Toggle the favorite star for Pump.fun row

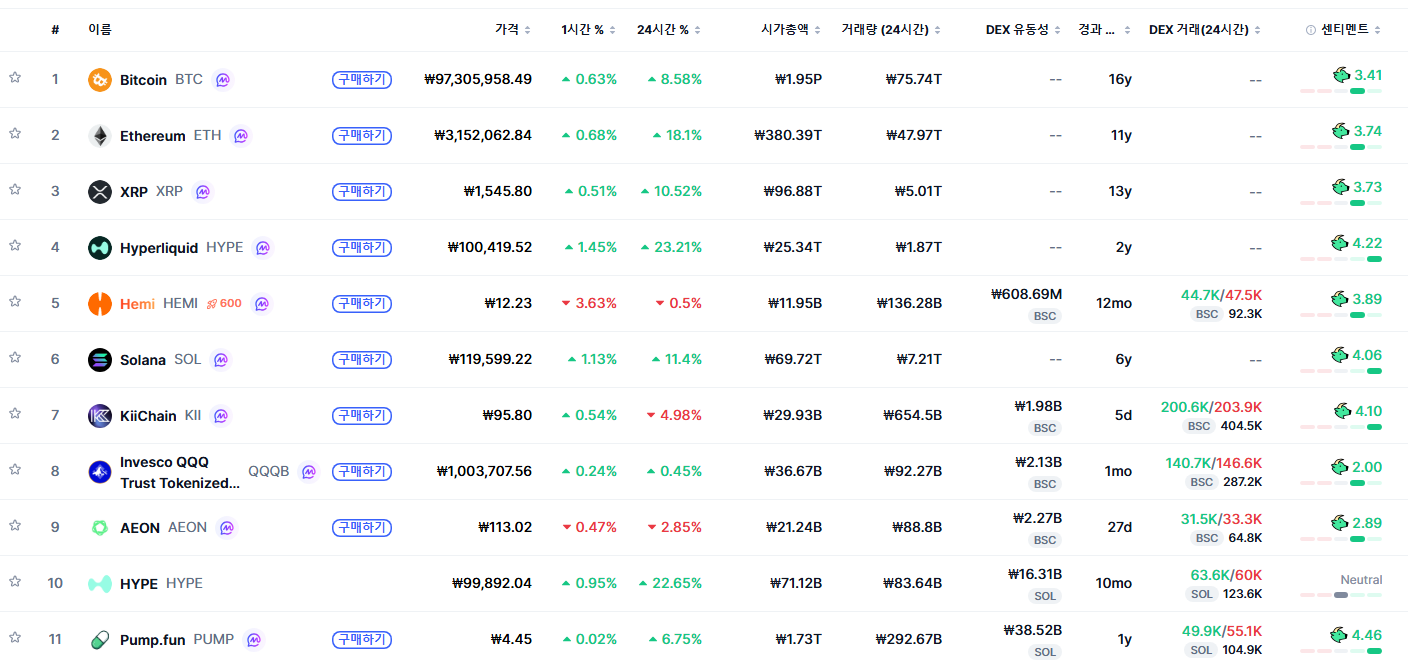coord(15,639)
